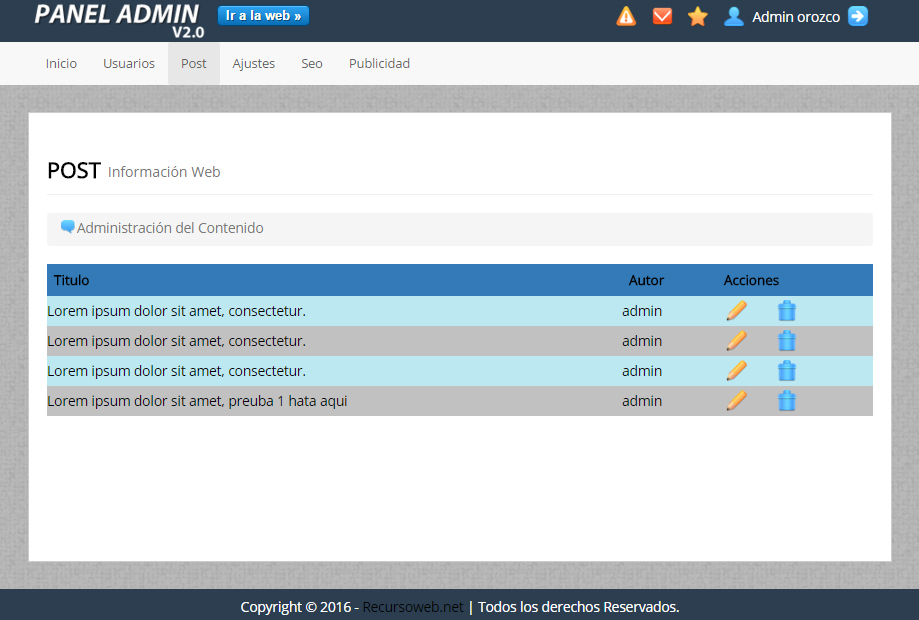Go to the Usuarios menu section
Screen dimensions: 919x620
[x=129, y=63]
